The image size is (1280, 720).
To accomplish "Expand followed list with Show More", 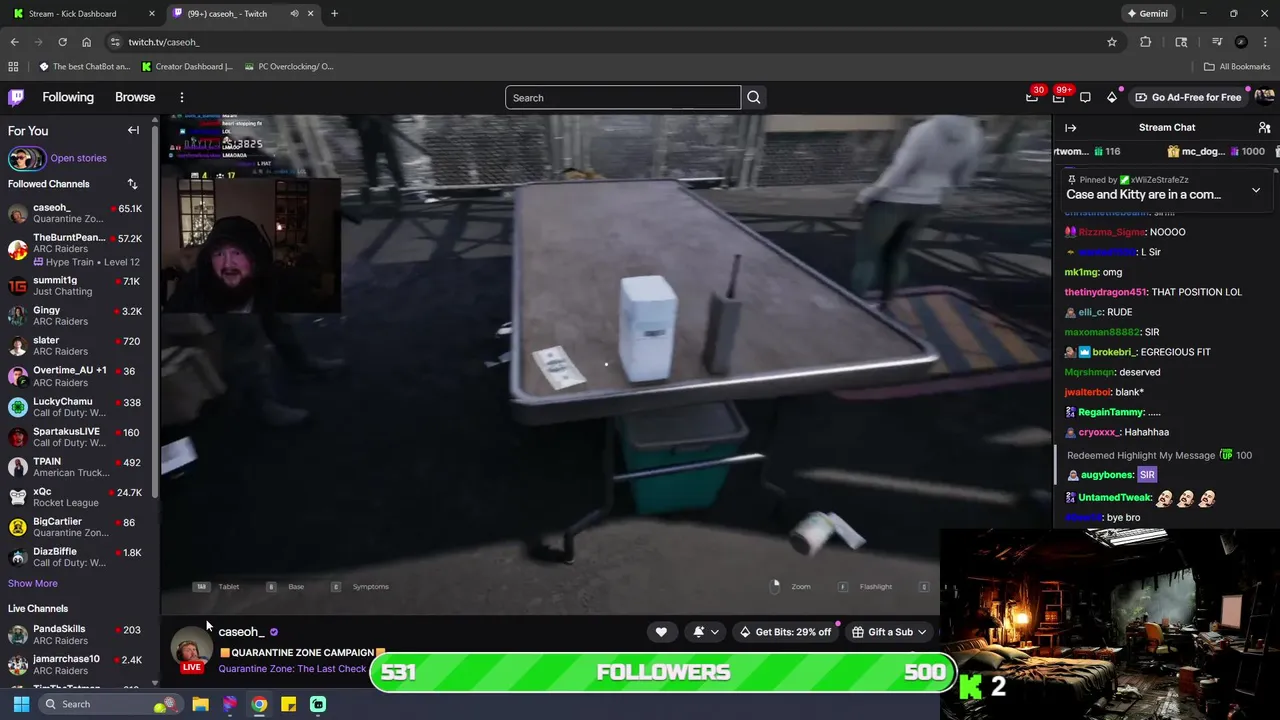I will coord(33,583).
